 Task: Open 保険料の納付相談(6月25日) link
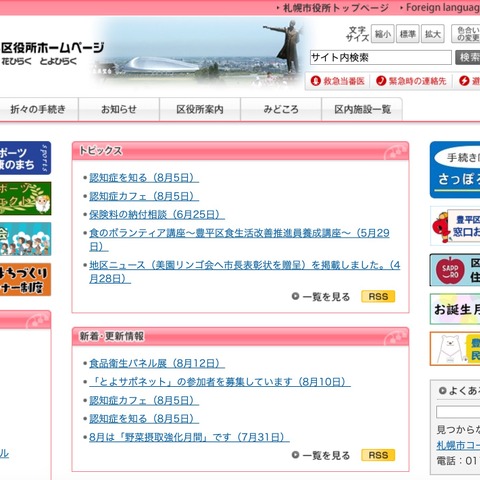click(157, 214)
